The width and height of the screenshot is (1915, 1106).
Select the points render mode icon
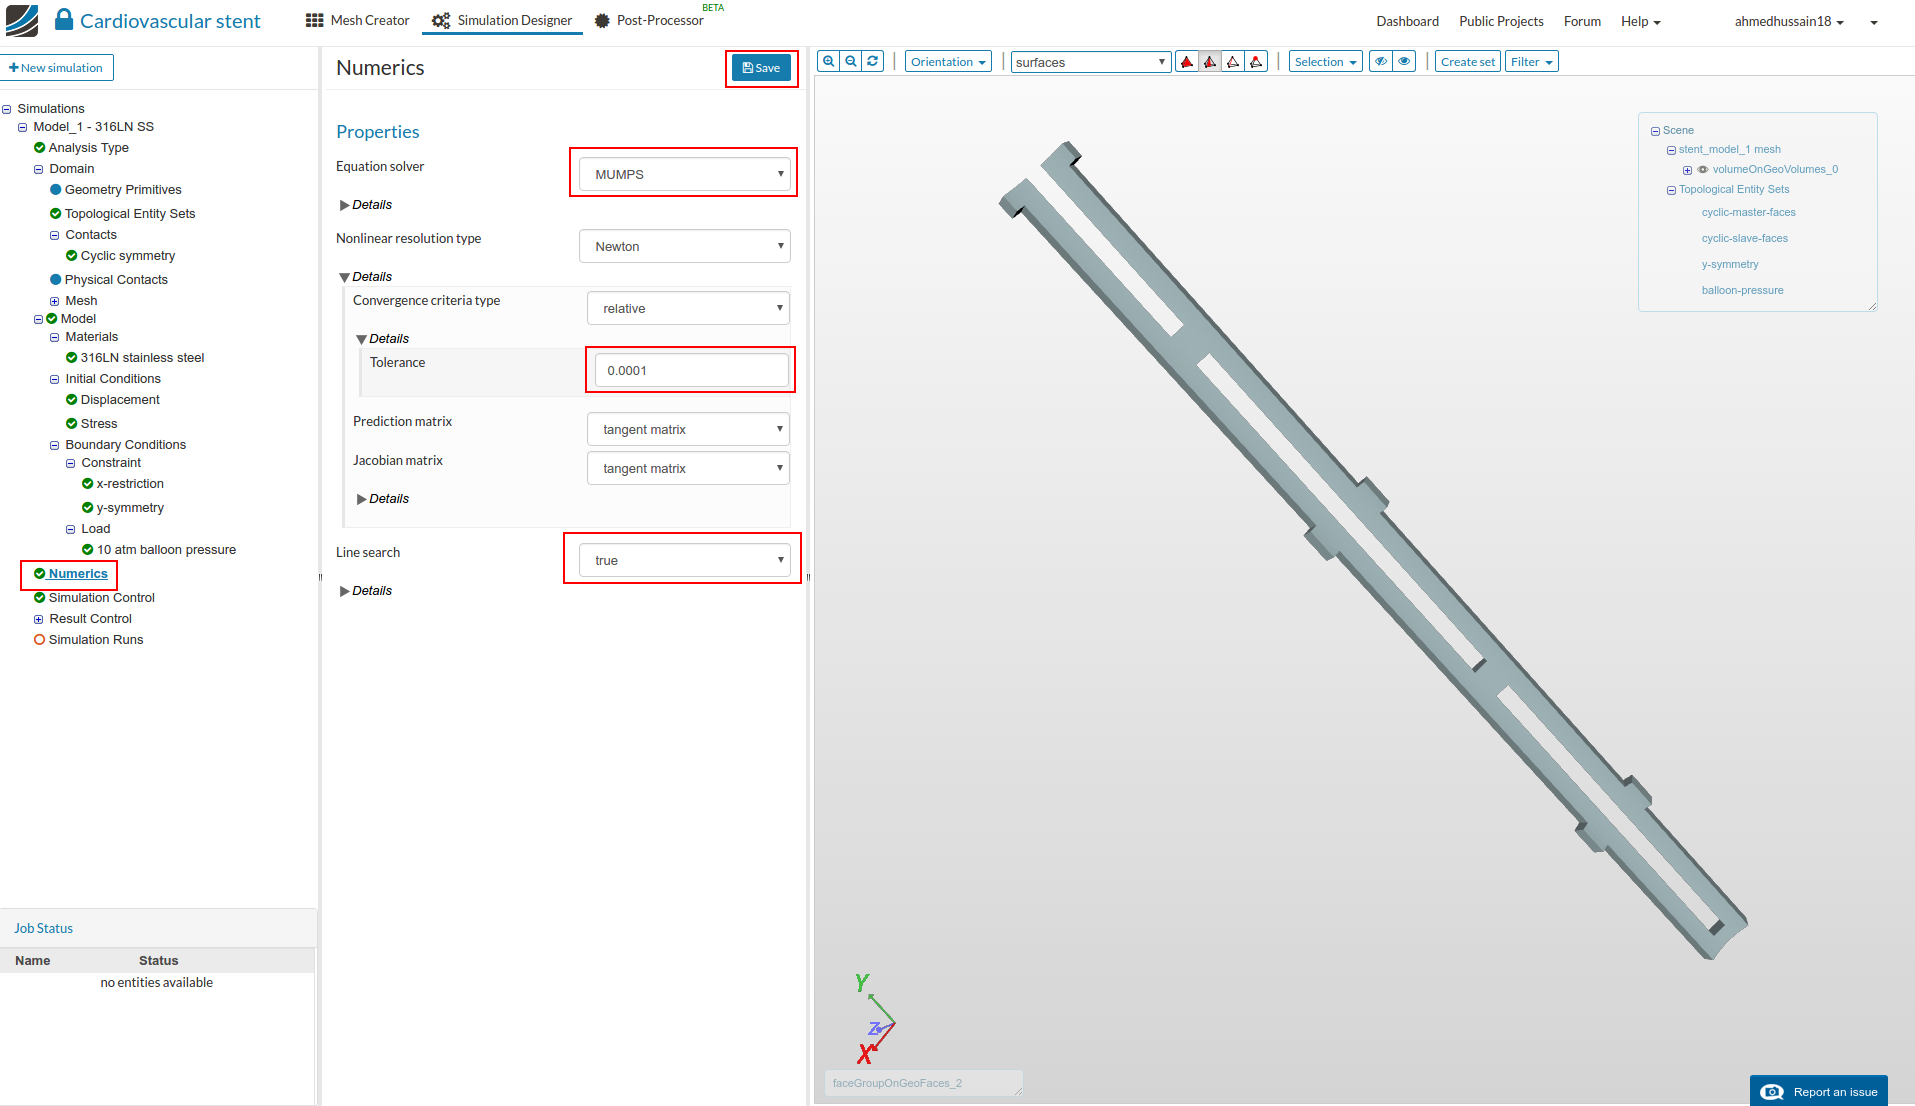[1256, 62]
